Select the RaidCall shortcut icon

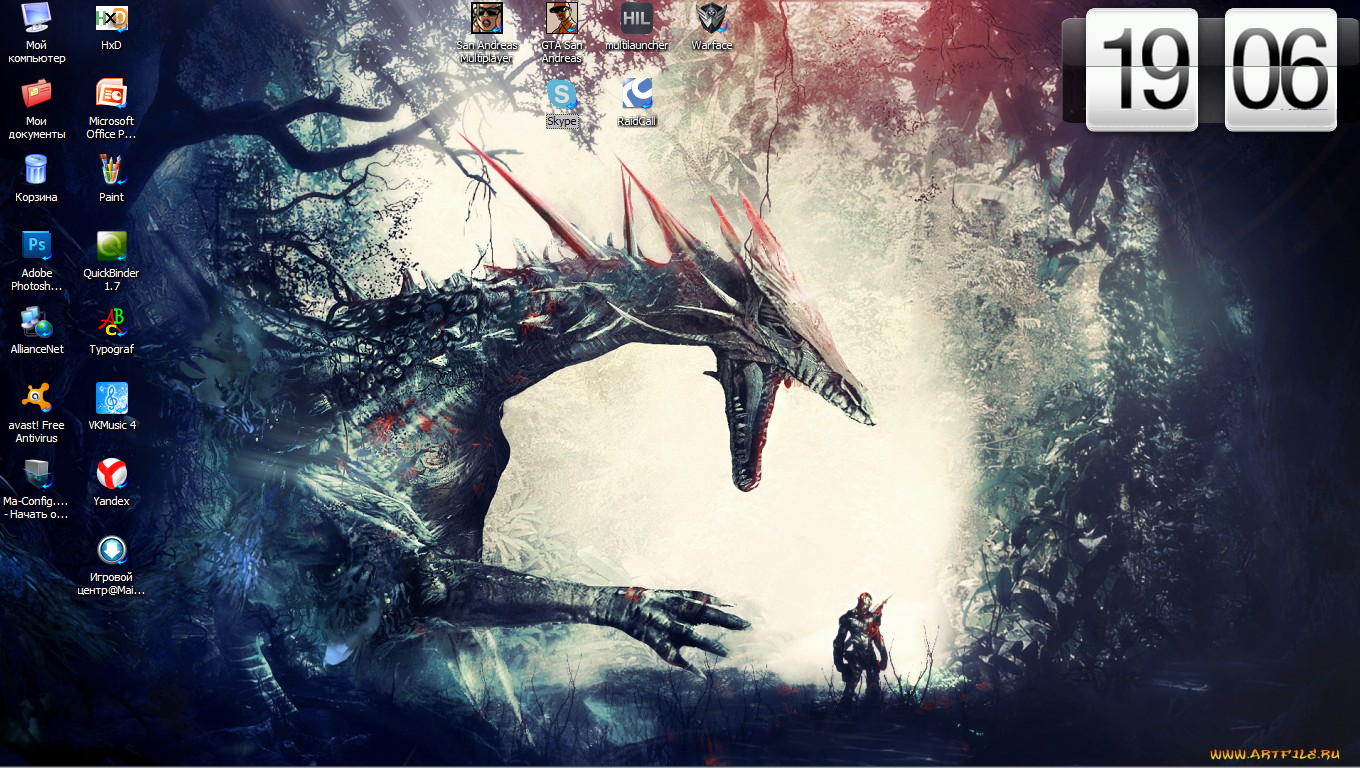637,94
